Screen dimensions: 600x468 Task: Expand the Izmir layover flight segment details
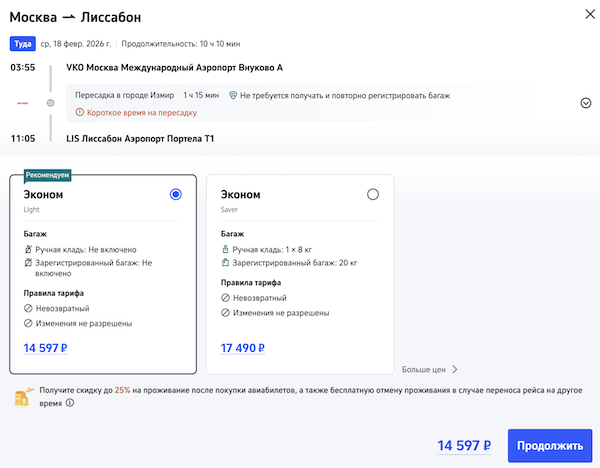pyautogui.click(x=586, y=103)
